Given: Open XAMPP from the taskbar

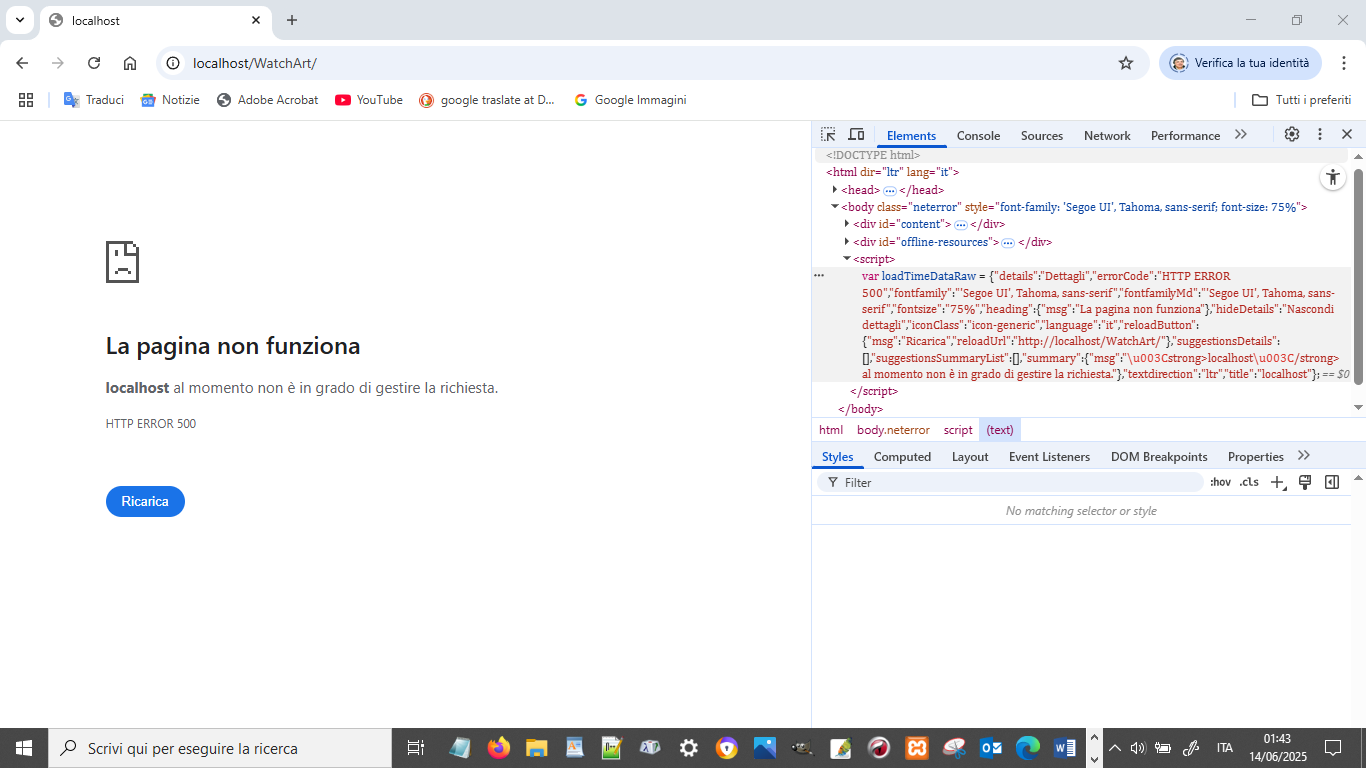Looking at the screenshot, I should point(917,748).
